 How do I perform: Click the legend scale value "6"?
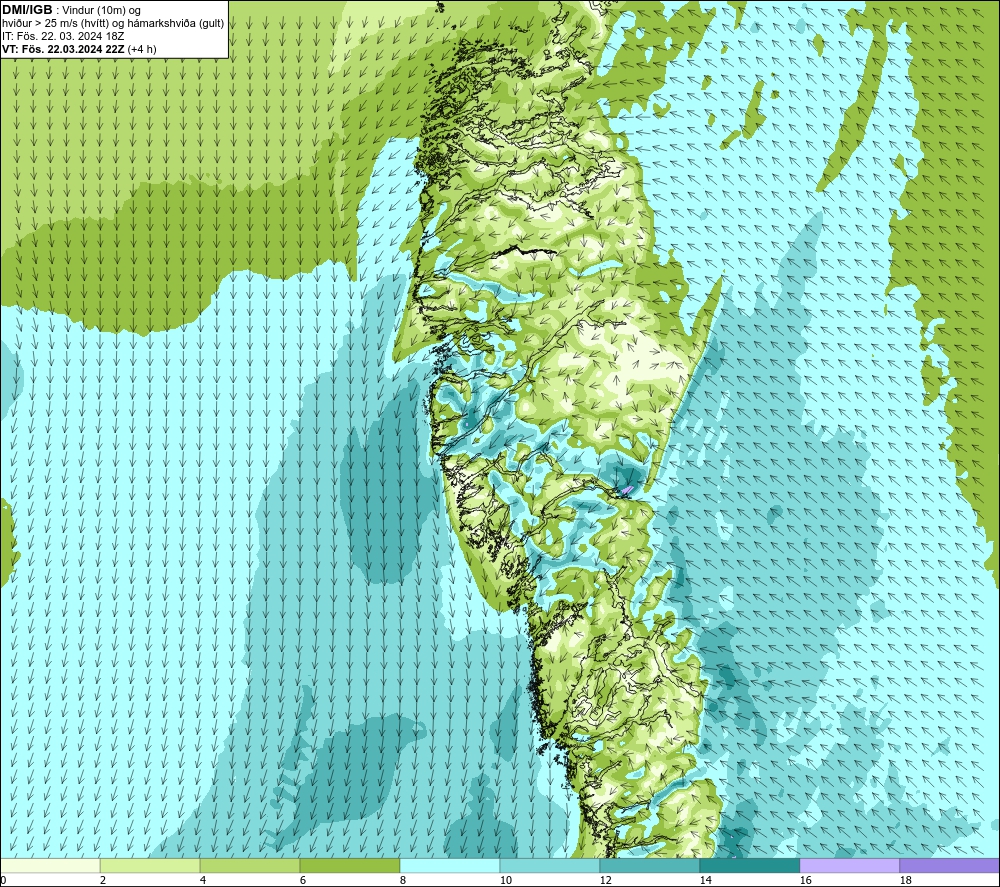click(303, 881)
